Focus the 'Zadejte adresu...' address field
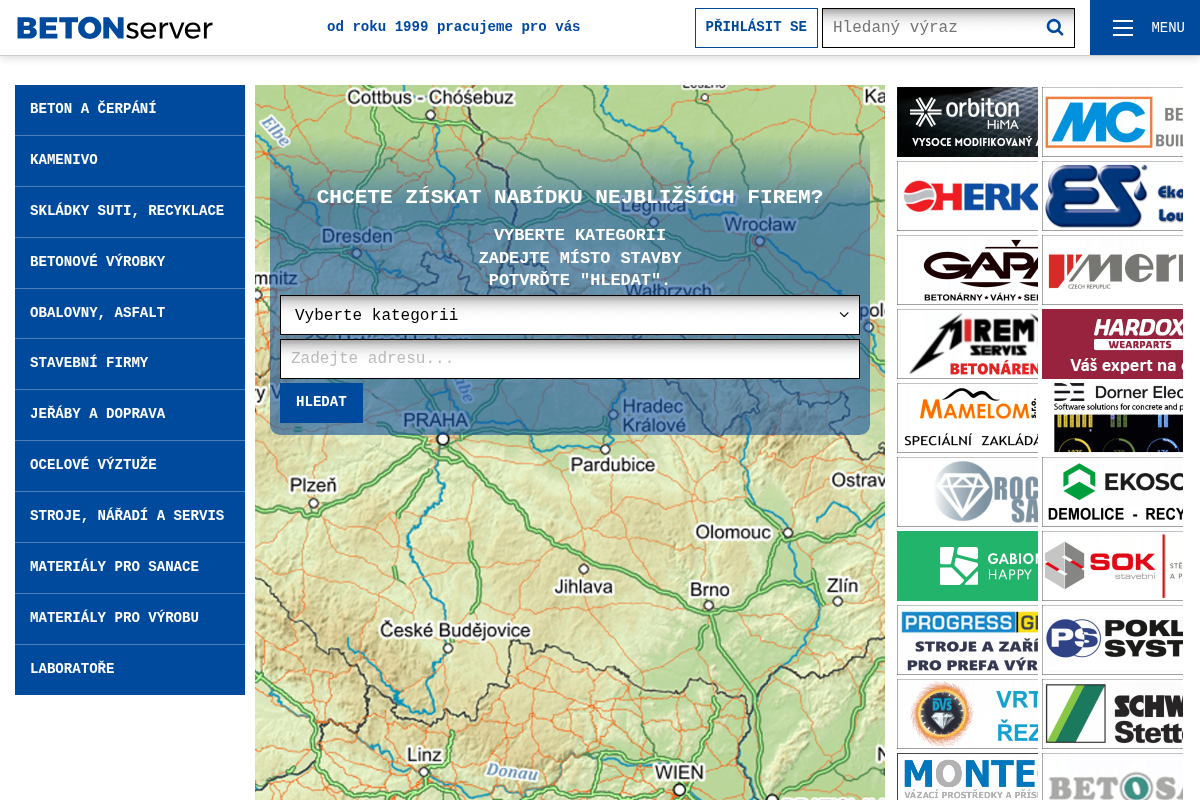 click(x=570, y=359)
